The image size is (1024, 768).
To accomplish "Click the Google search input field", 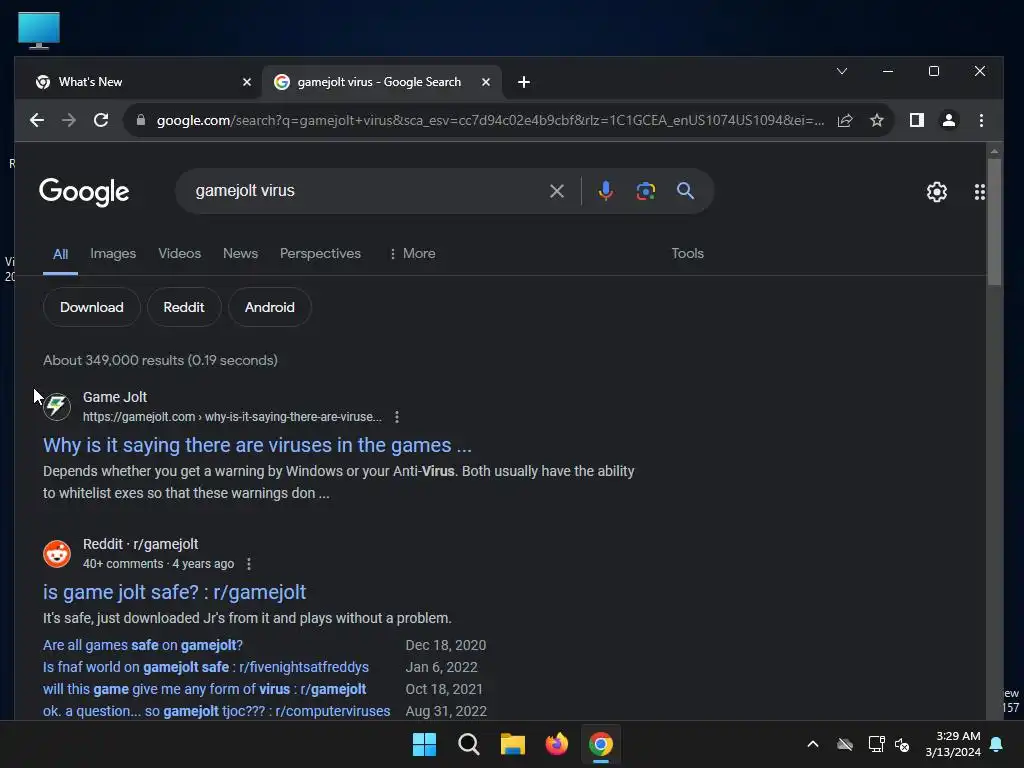I will coord(366,191).
